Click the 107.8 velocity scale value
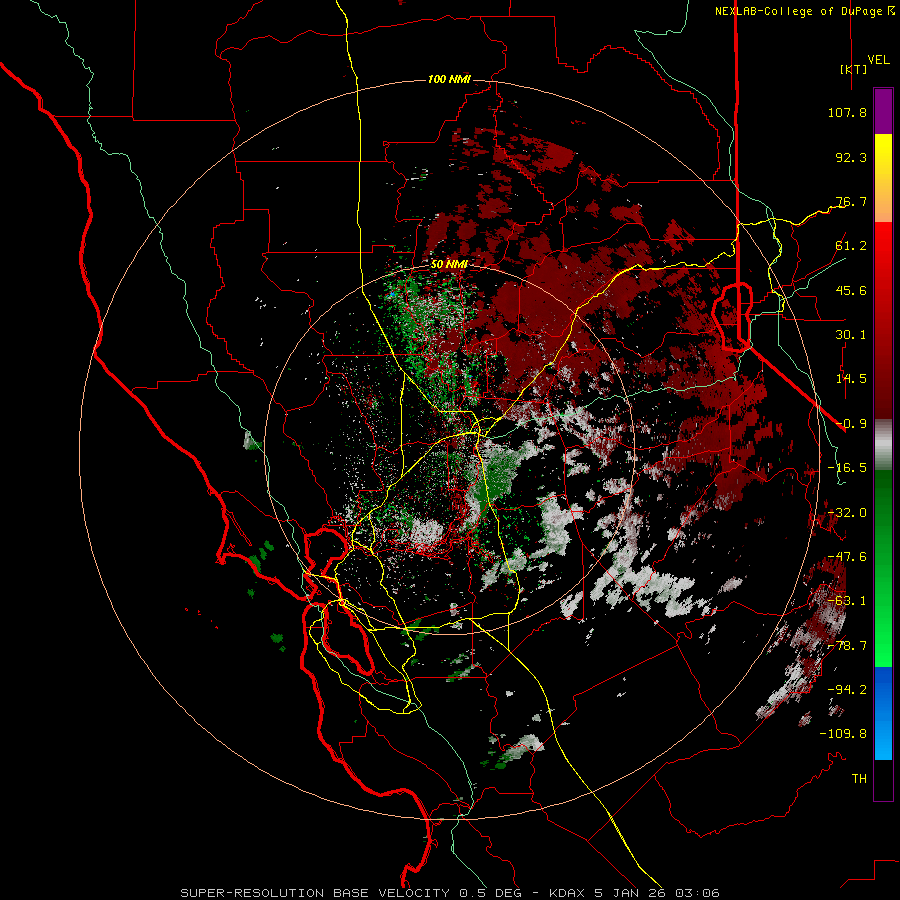Viewport: 900px width, 900px height. (847, 112)
